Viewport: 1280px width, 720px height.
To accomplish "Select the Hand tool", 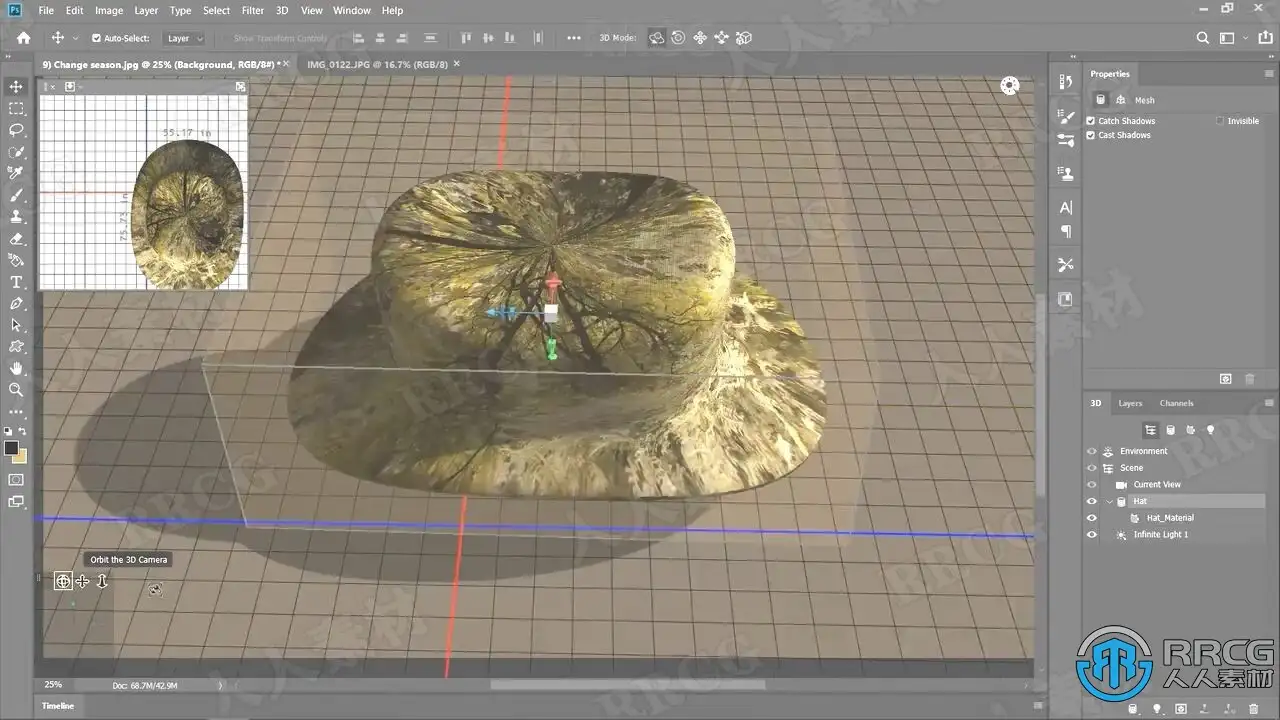I will 16,369.
